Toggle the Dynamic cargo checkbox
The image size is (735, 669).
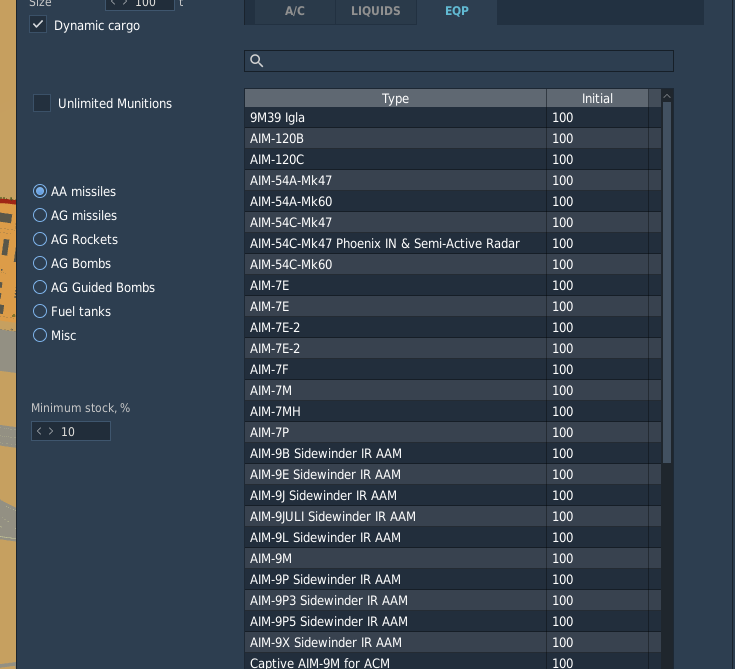point(38,24)
